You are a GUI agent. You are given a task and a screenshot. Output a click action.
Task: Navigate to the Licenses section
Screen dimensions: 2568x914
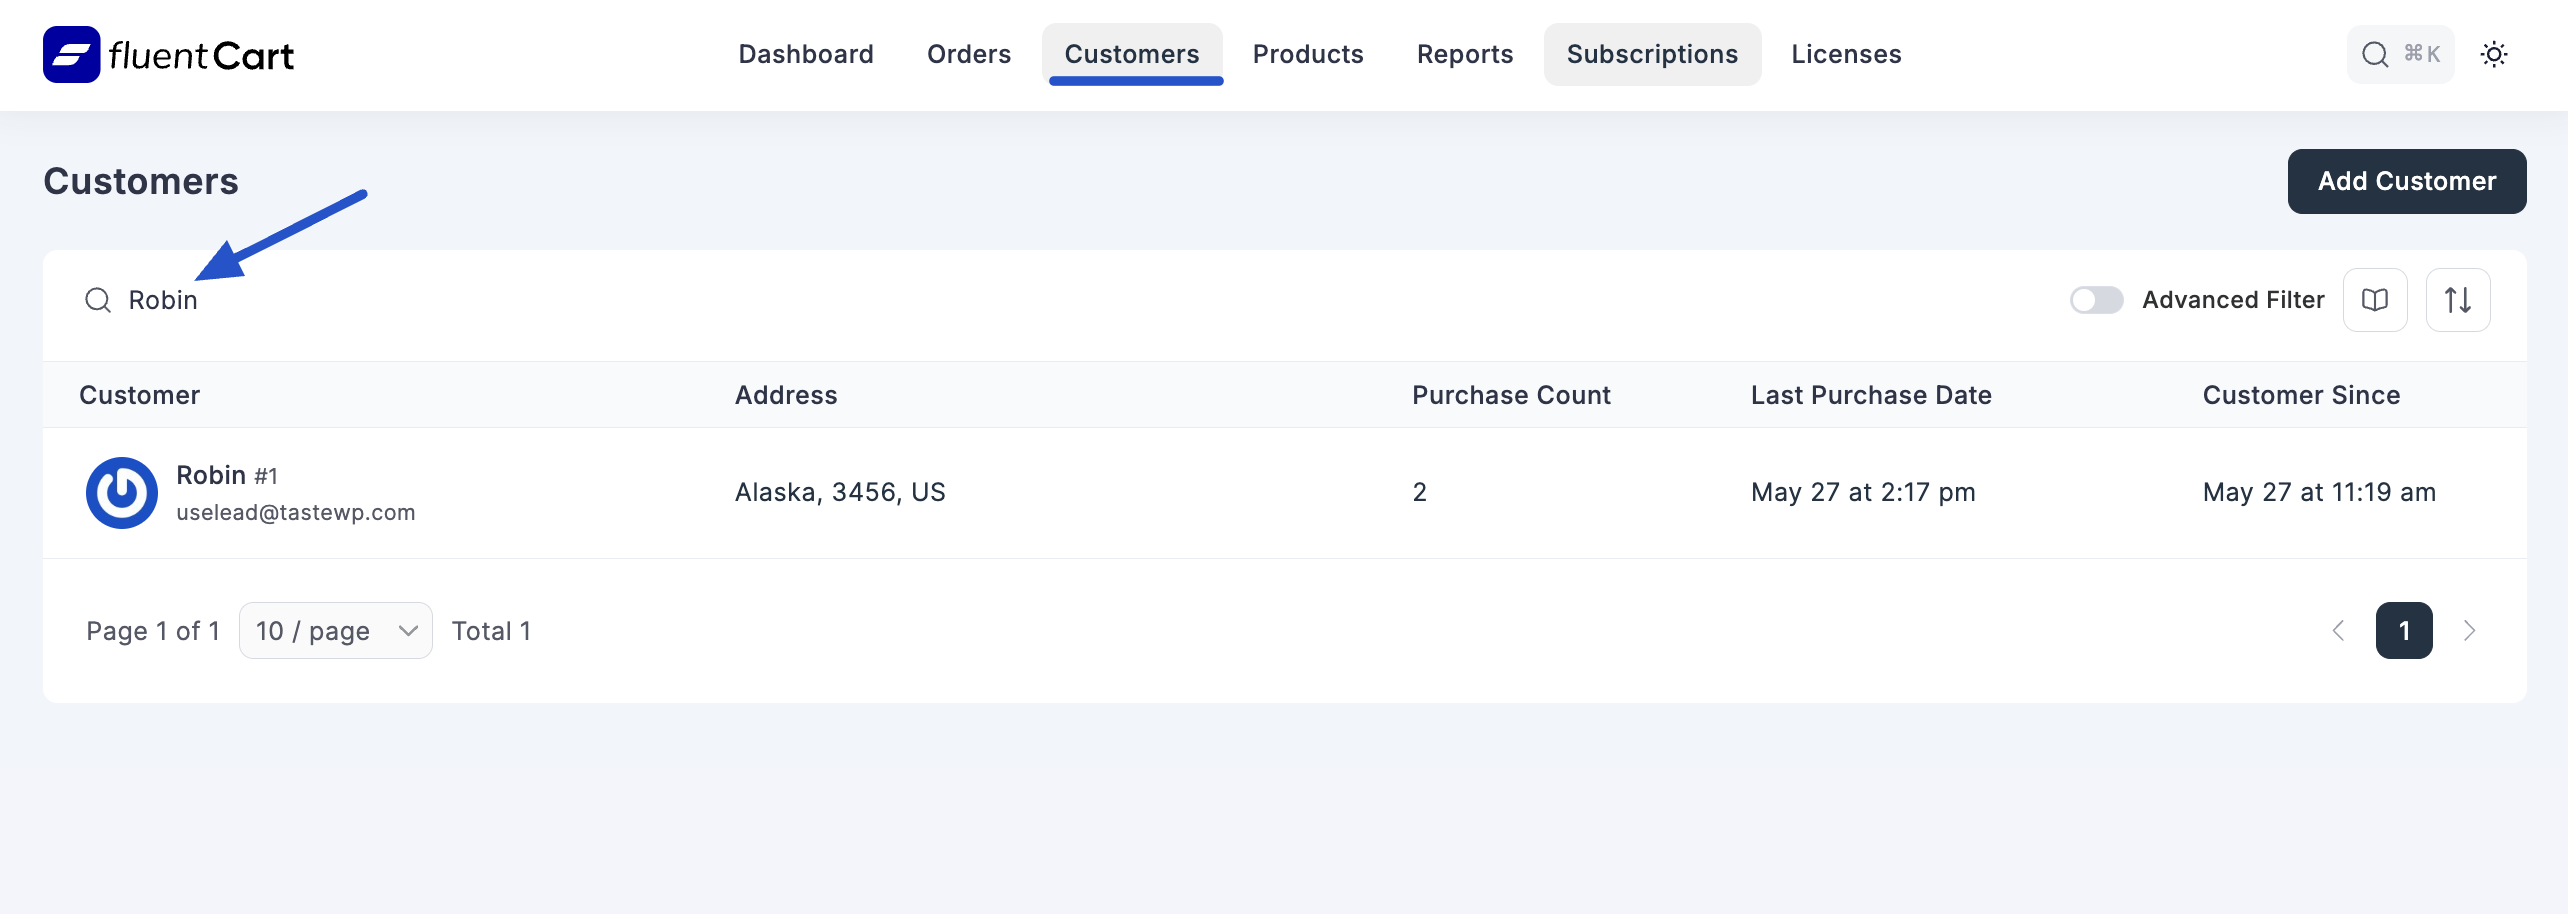1845,54
